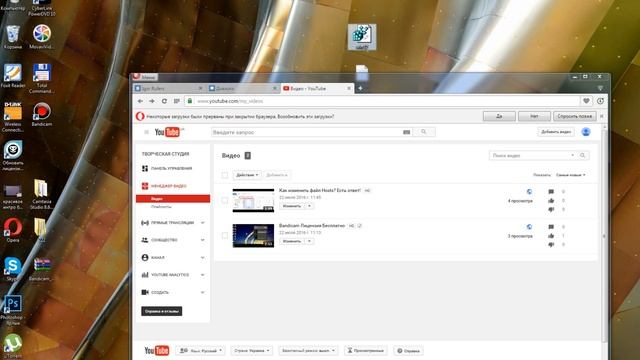Switch to the first browser tab
This screenshot has width=640, height=360.
(168, 88)
